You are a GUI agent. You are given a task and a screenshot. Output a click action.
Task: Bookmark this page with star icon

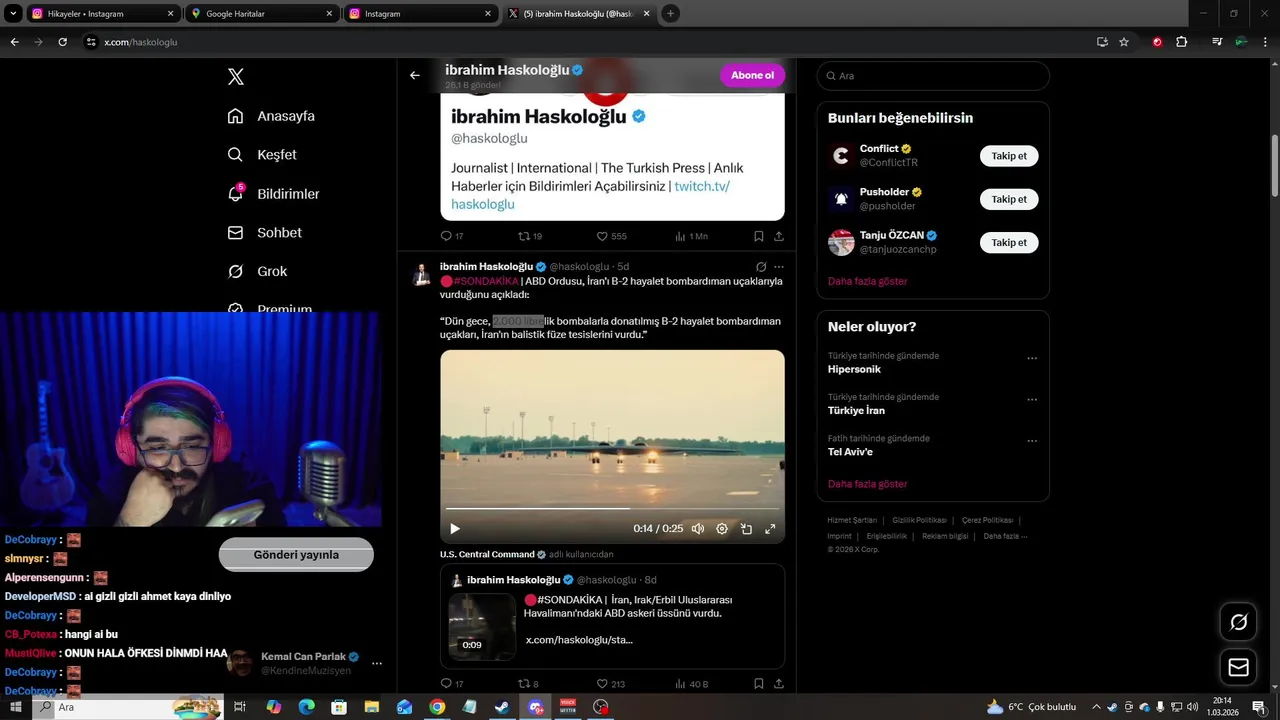(1124, 42)
